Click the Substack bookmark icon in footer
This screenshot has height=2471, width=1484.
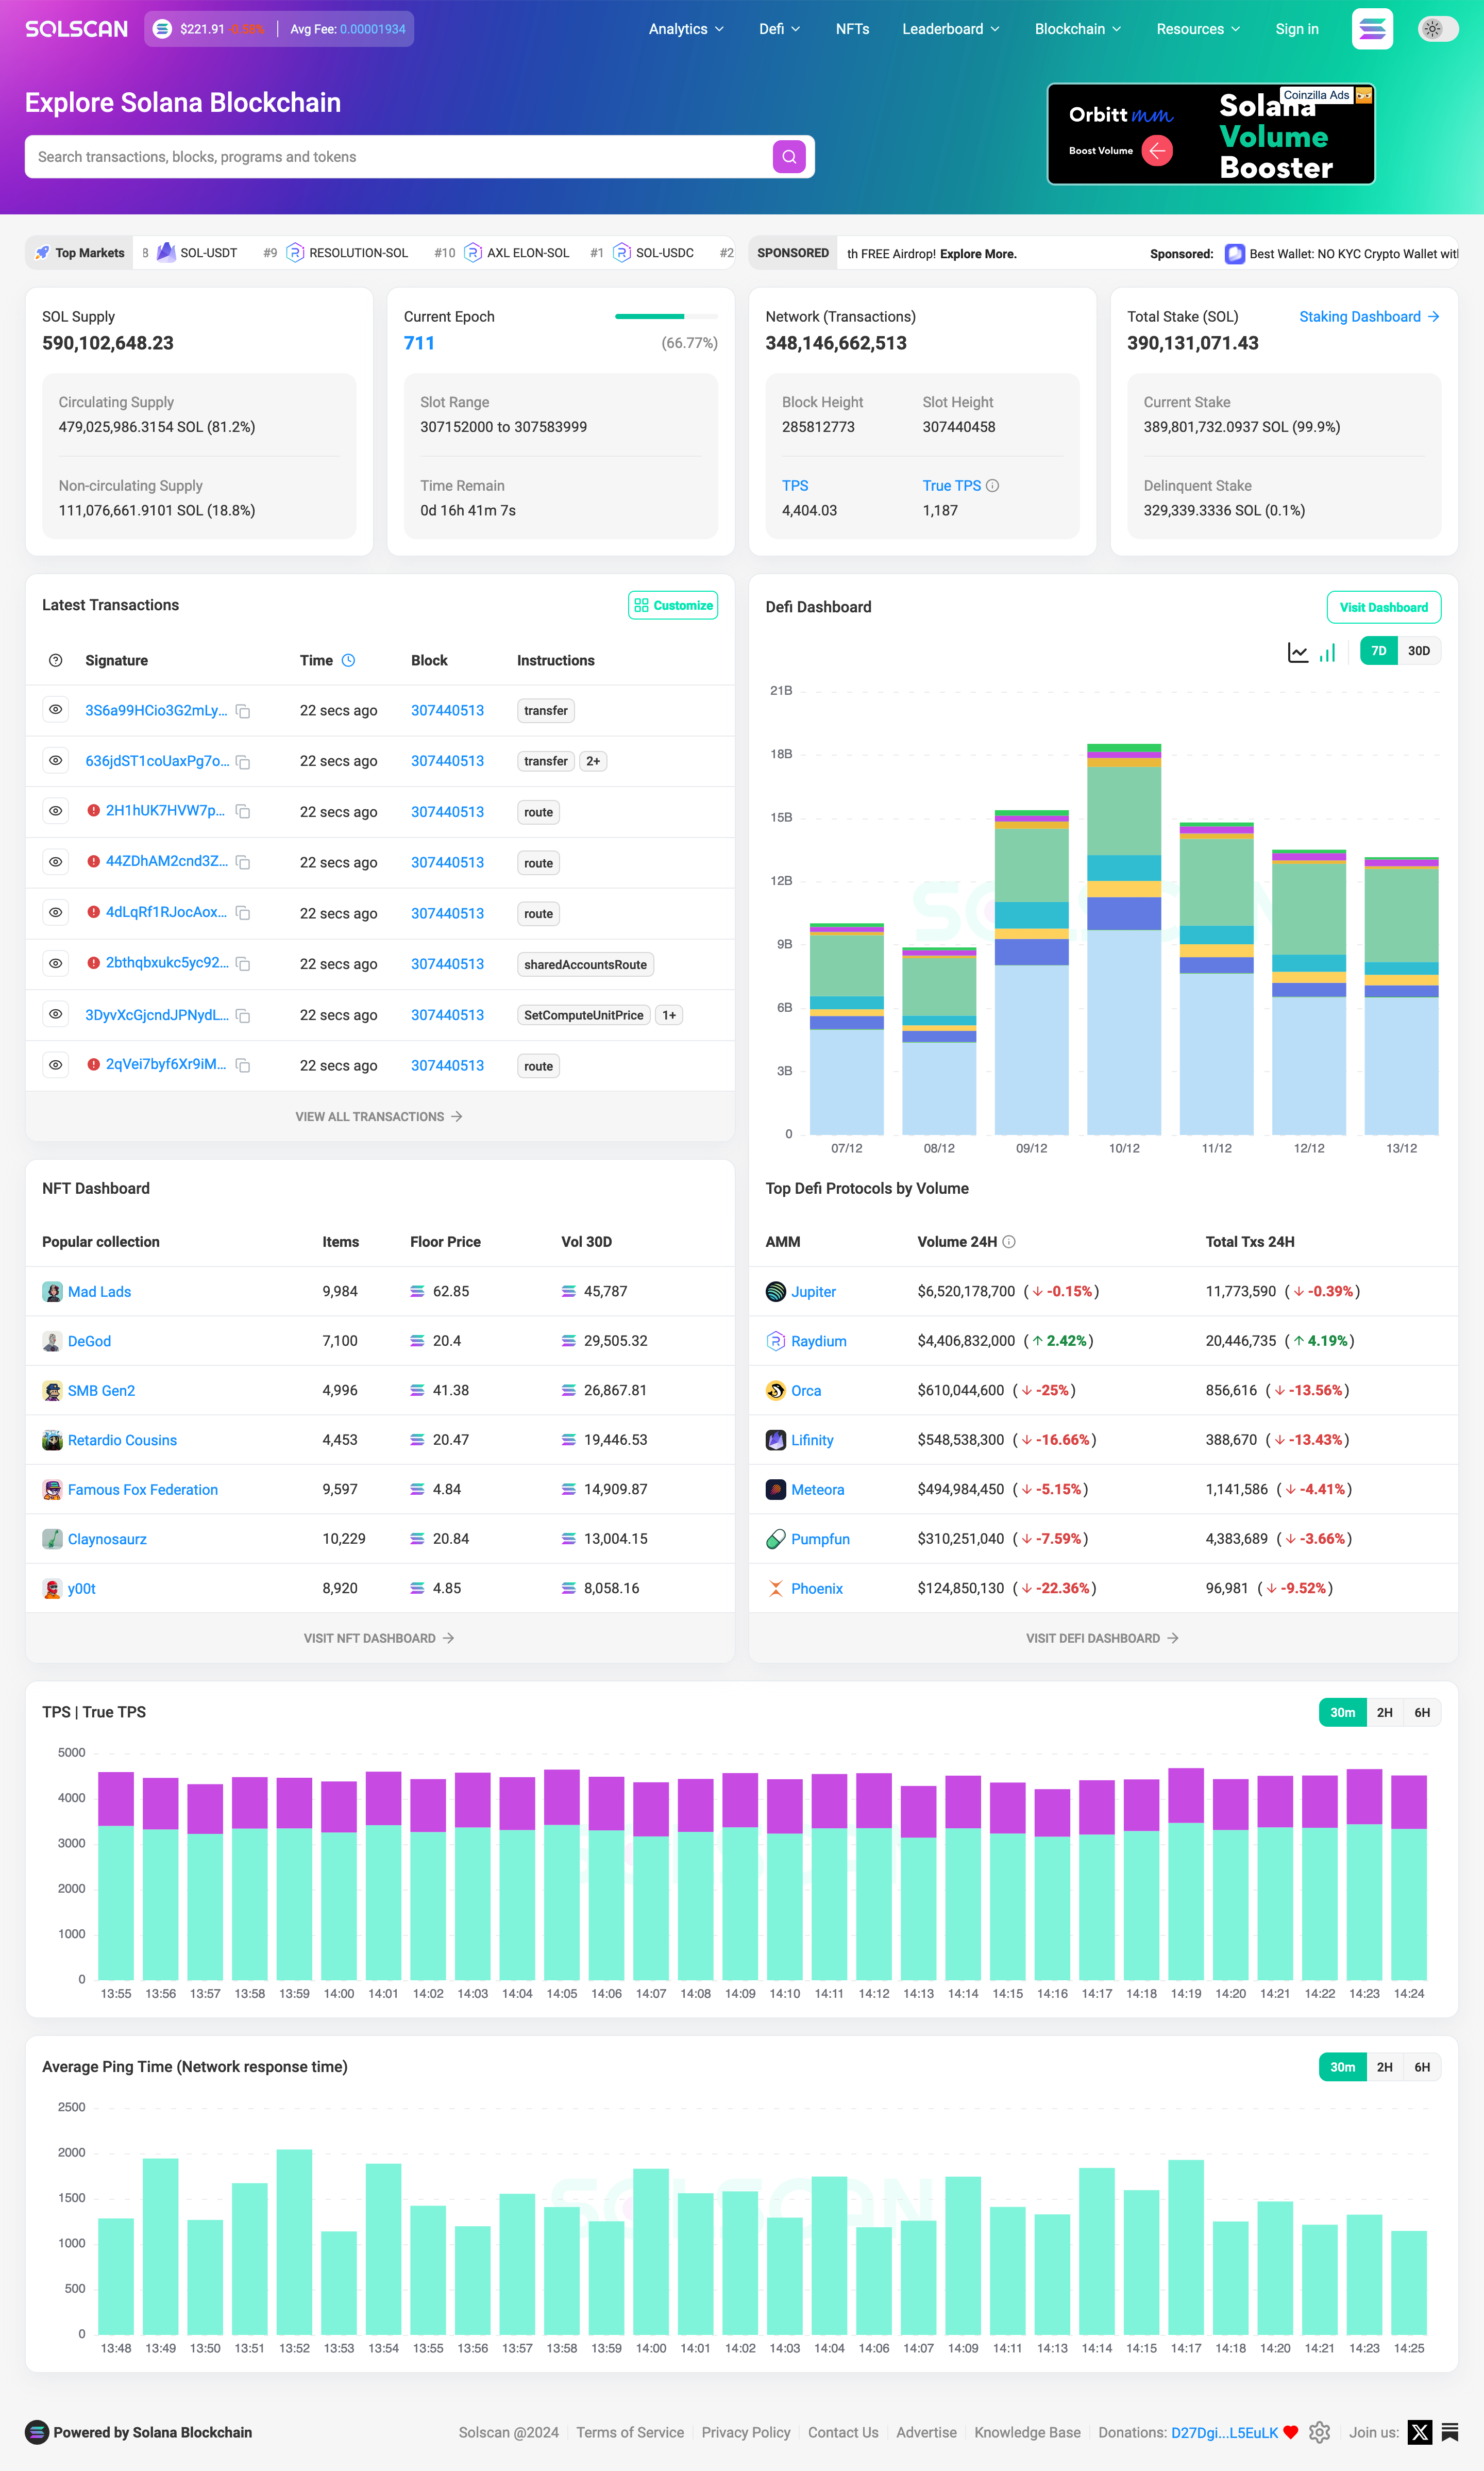(1450, 2432)
